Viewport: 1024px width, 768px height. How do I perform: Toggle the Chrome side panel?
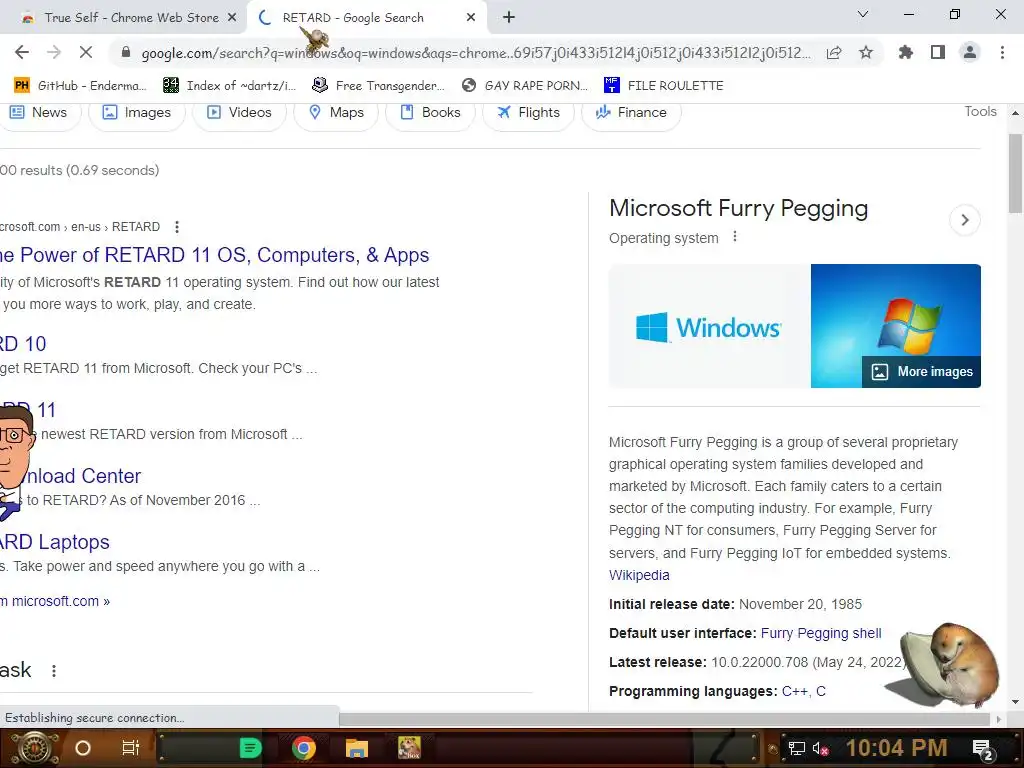click(x=938, y=52)
